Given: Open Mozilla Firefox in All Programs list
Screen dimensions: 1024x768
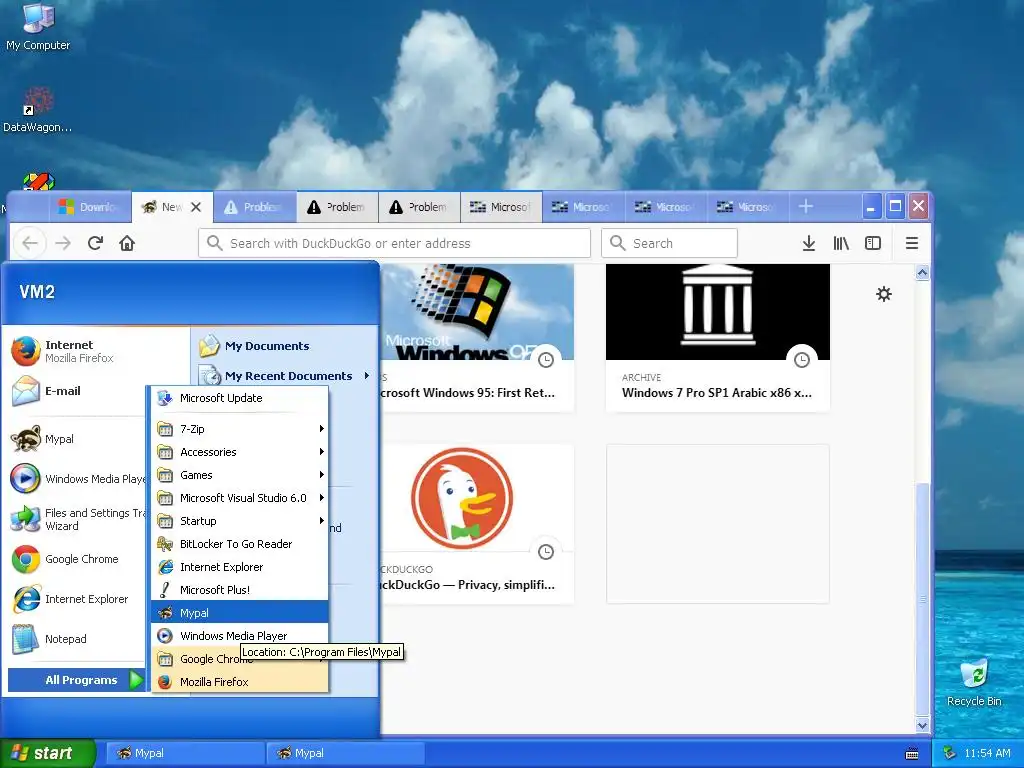Looking at the screenshot, I should pos(240,682).
